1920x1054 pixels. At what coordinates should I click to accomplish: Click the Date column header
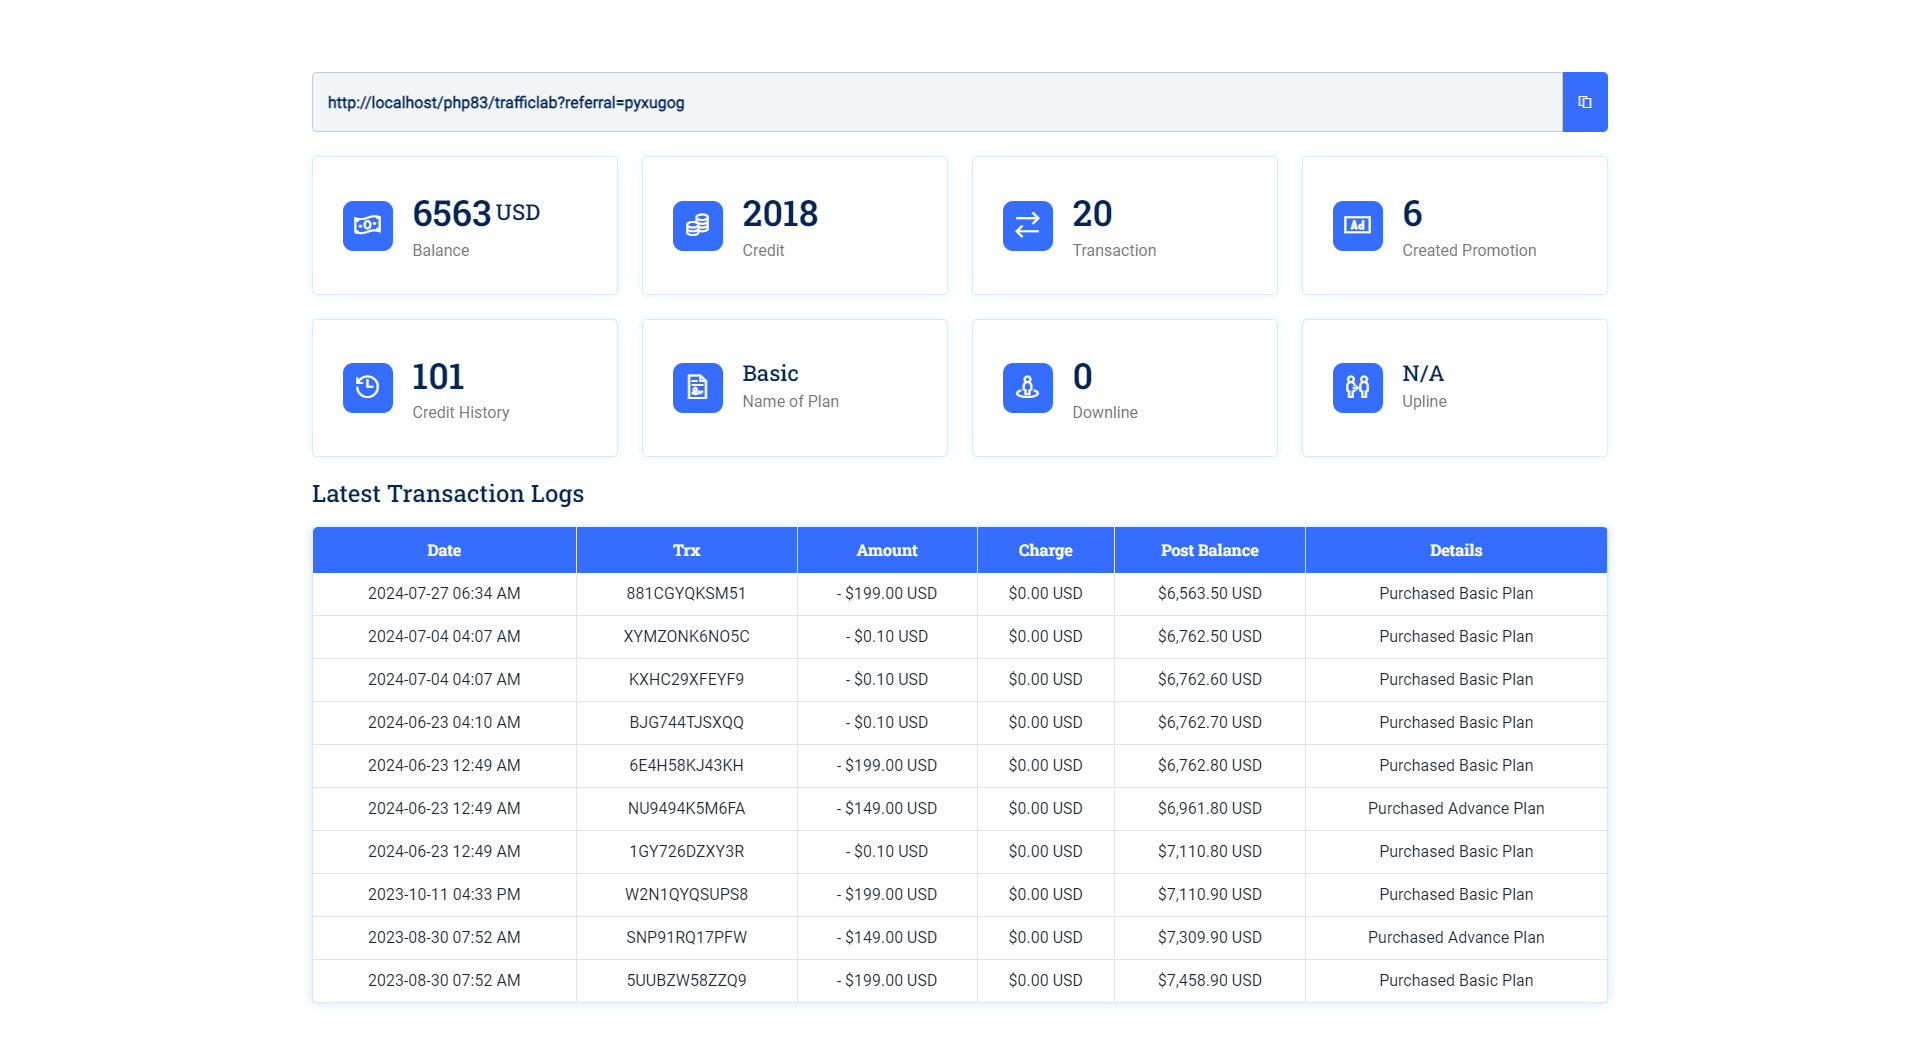[444, 551]
